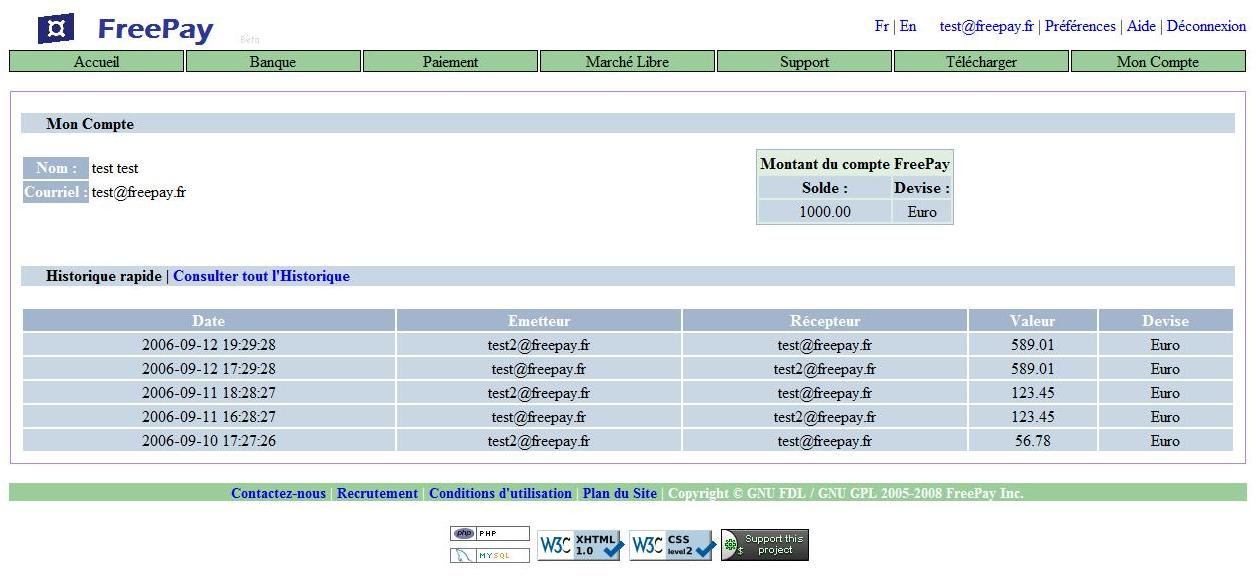Visit the Support menu tab
The image size is (1256, 580).
point(804,62)
